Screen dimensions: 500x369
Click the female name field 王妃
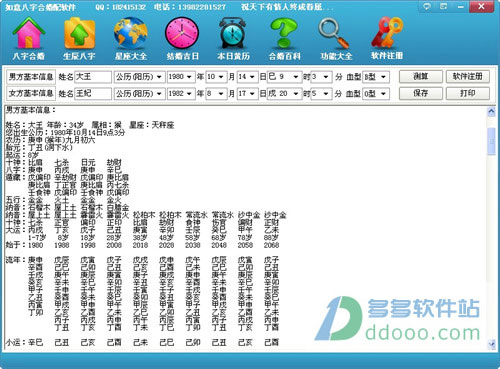(x=93, y=94)
